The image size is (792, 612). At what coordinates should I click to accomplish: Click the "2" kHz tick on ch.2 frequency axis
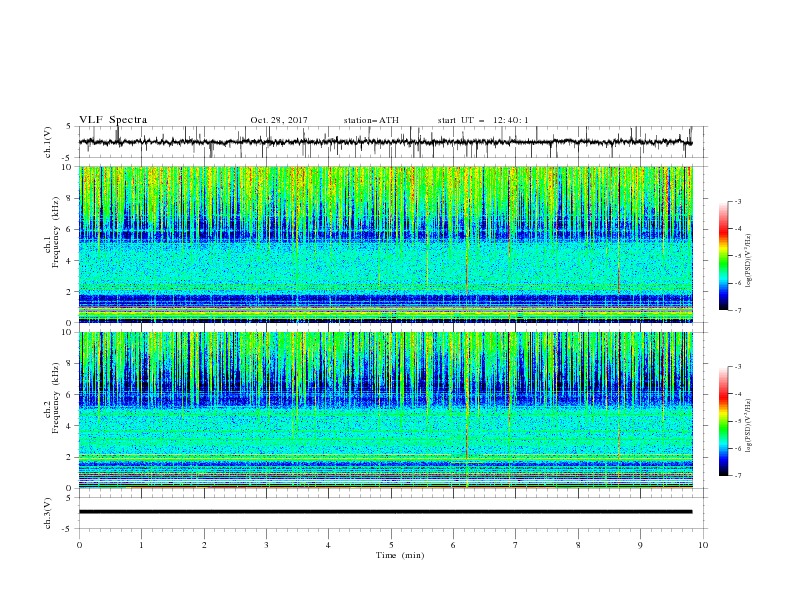(x=70, y=457)
